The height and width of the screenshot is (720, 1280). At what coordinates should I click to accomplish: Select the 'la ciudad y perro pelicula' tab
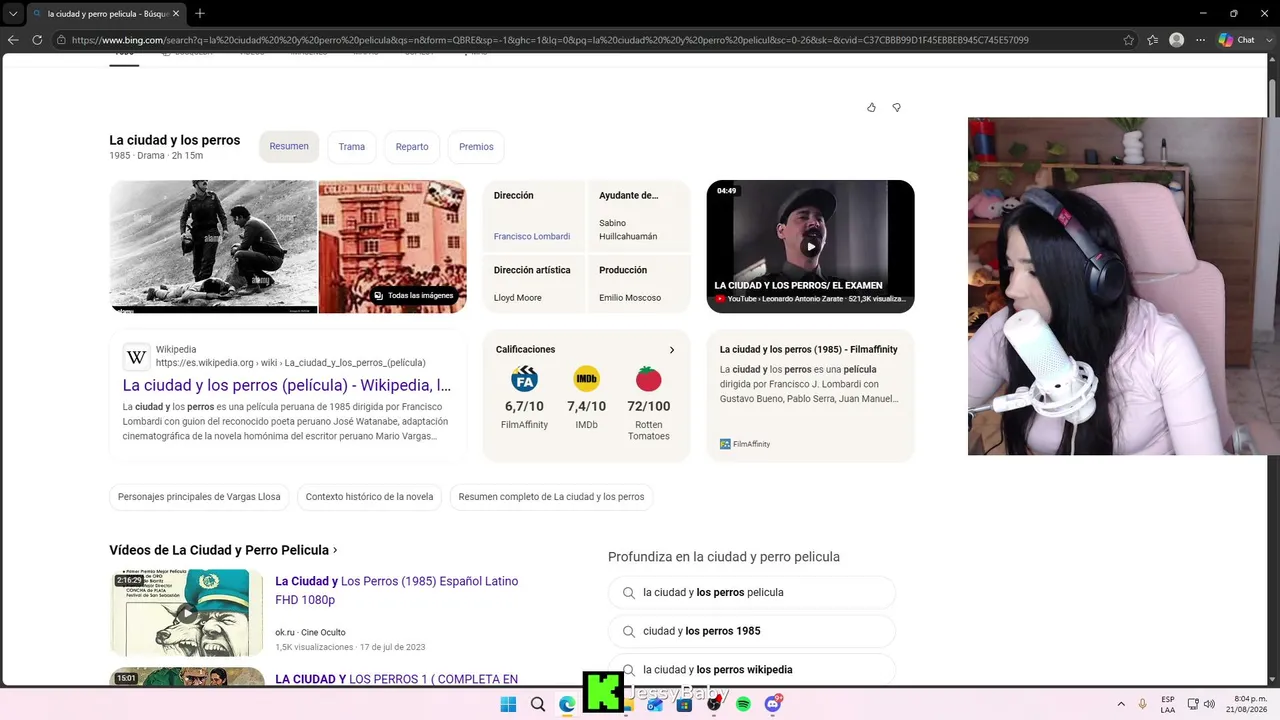[106, 14]
